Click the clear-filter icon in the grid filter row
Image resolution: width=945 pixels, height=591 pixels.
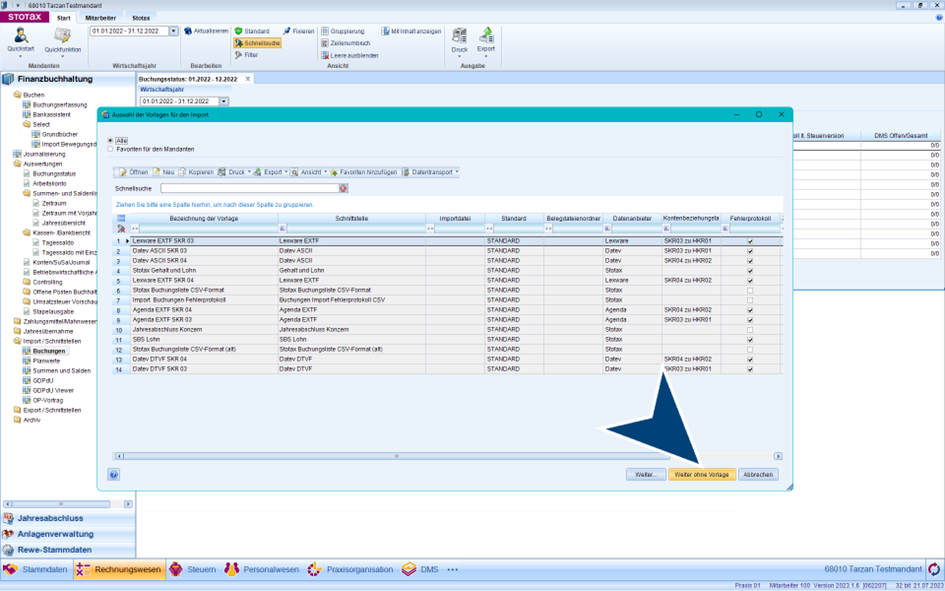coord(121,229)
